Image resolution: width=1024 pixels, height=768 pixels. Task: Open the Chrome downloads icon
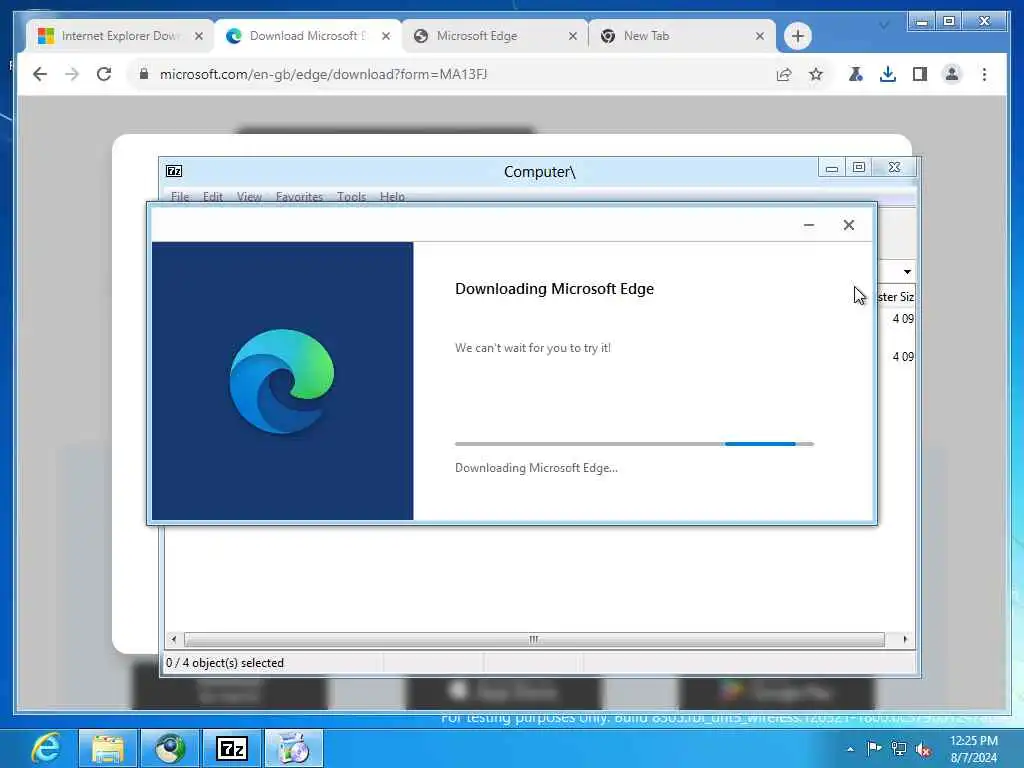point(888,74)
